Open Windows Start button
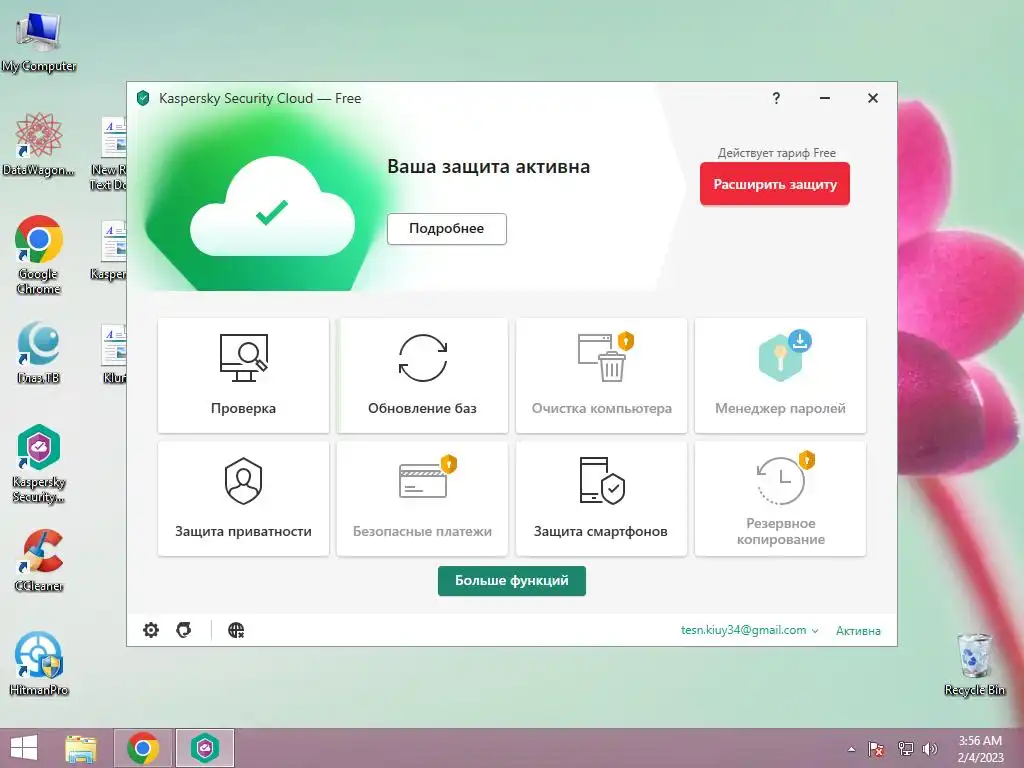This screenshot has height=768, width=1024. point(24,748)
